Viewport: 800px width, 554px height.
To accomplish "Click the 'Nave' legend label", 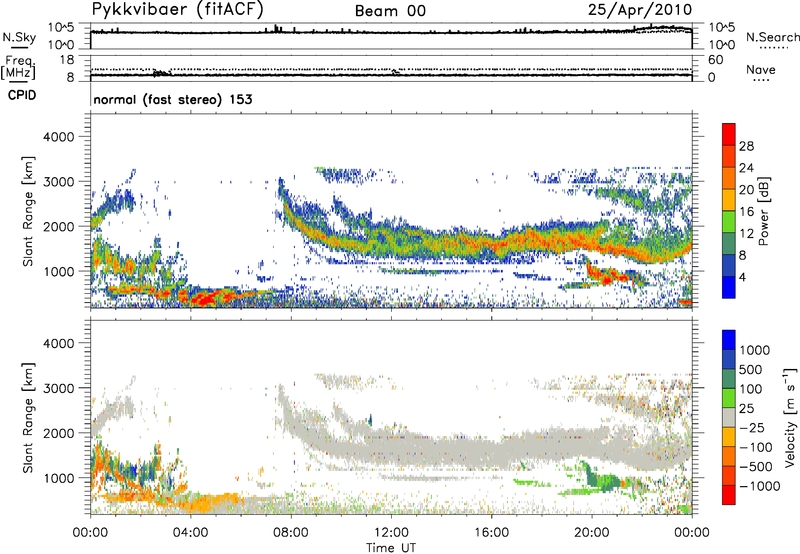I will [761, 70].
